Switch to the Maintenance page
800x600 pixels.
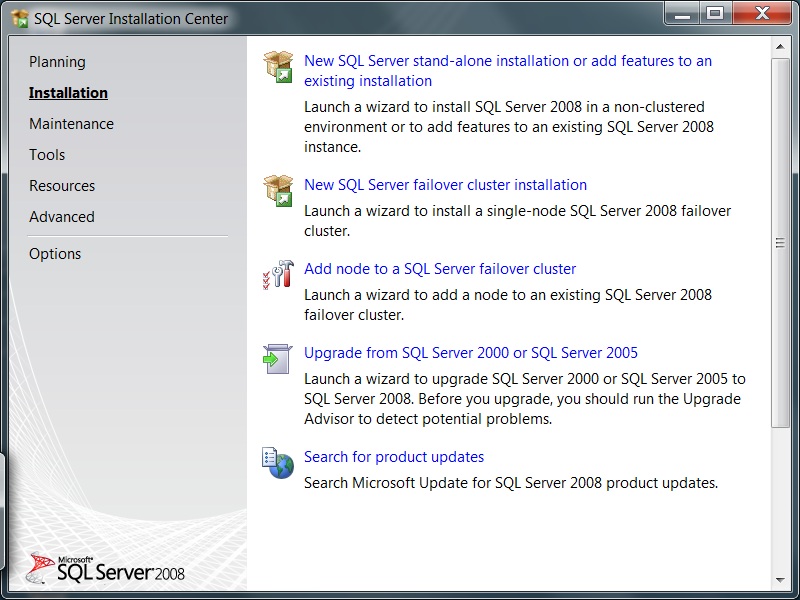pos(71,124)
